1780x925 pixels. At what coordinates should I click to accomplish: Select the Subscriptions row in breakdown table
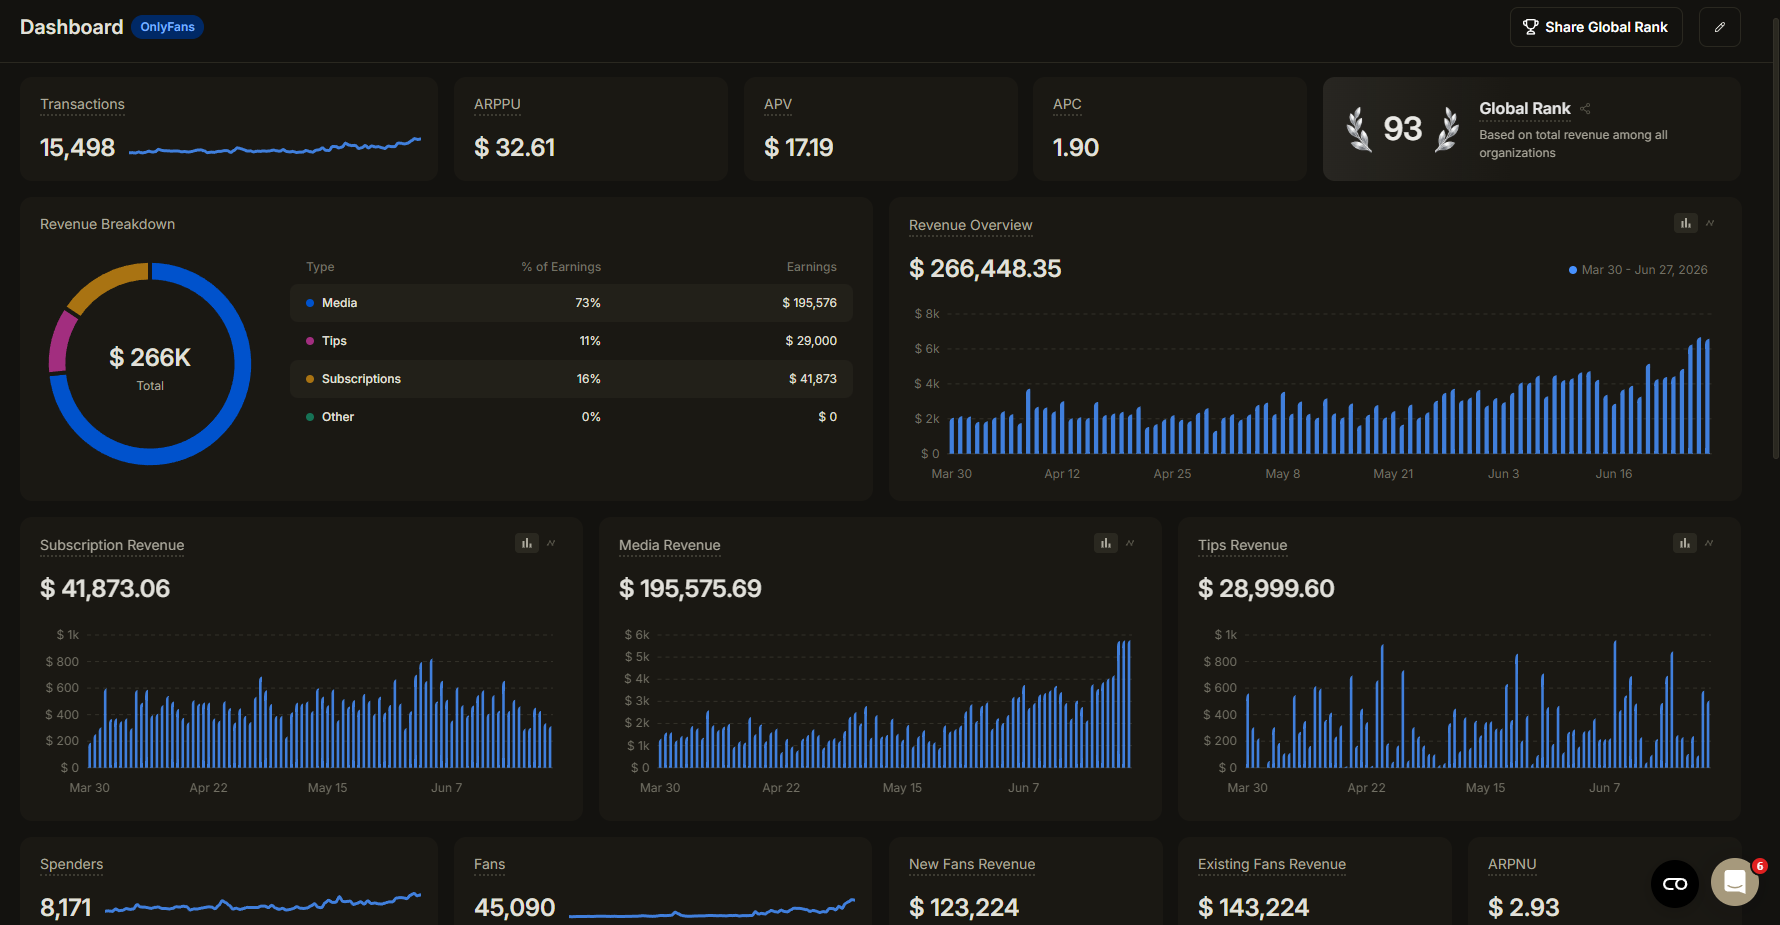click(x=571, y=379)
